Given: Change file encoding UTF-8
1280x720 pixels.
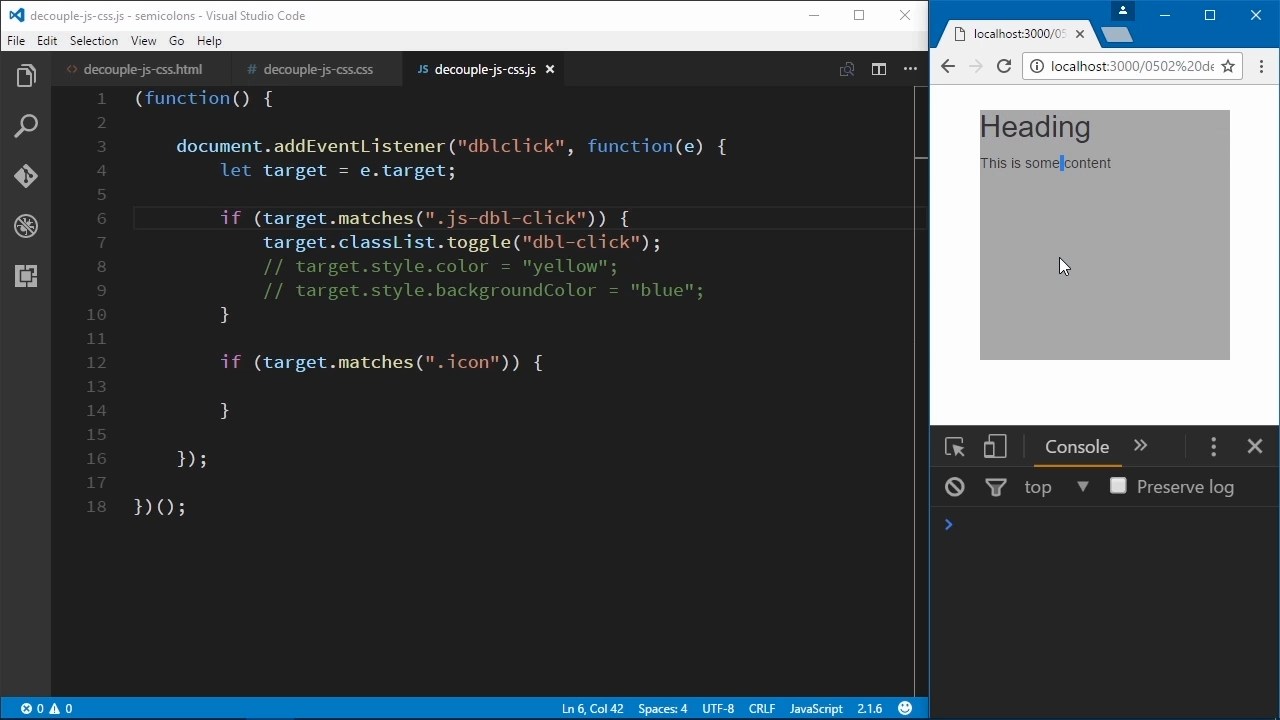Looking at the screenshot, I should [x=718, y=708].
